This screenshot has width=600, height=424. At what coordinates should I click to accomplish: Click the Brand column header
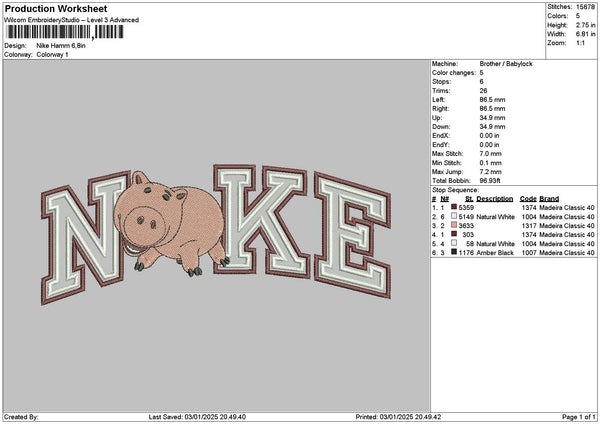coord(549,199)
